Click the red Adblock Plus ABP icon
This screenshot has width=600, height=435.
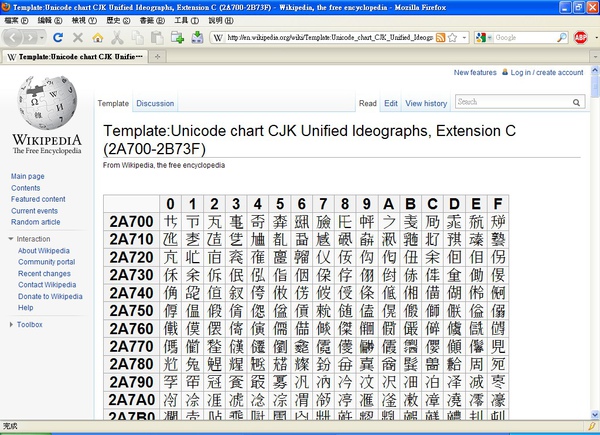tap(580, 37)
